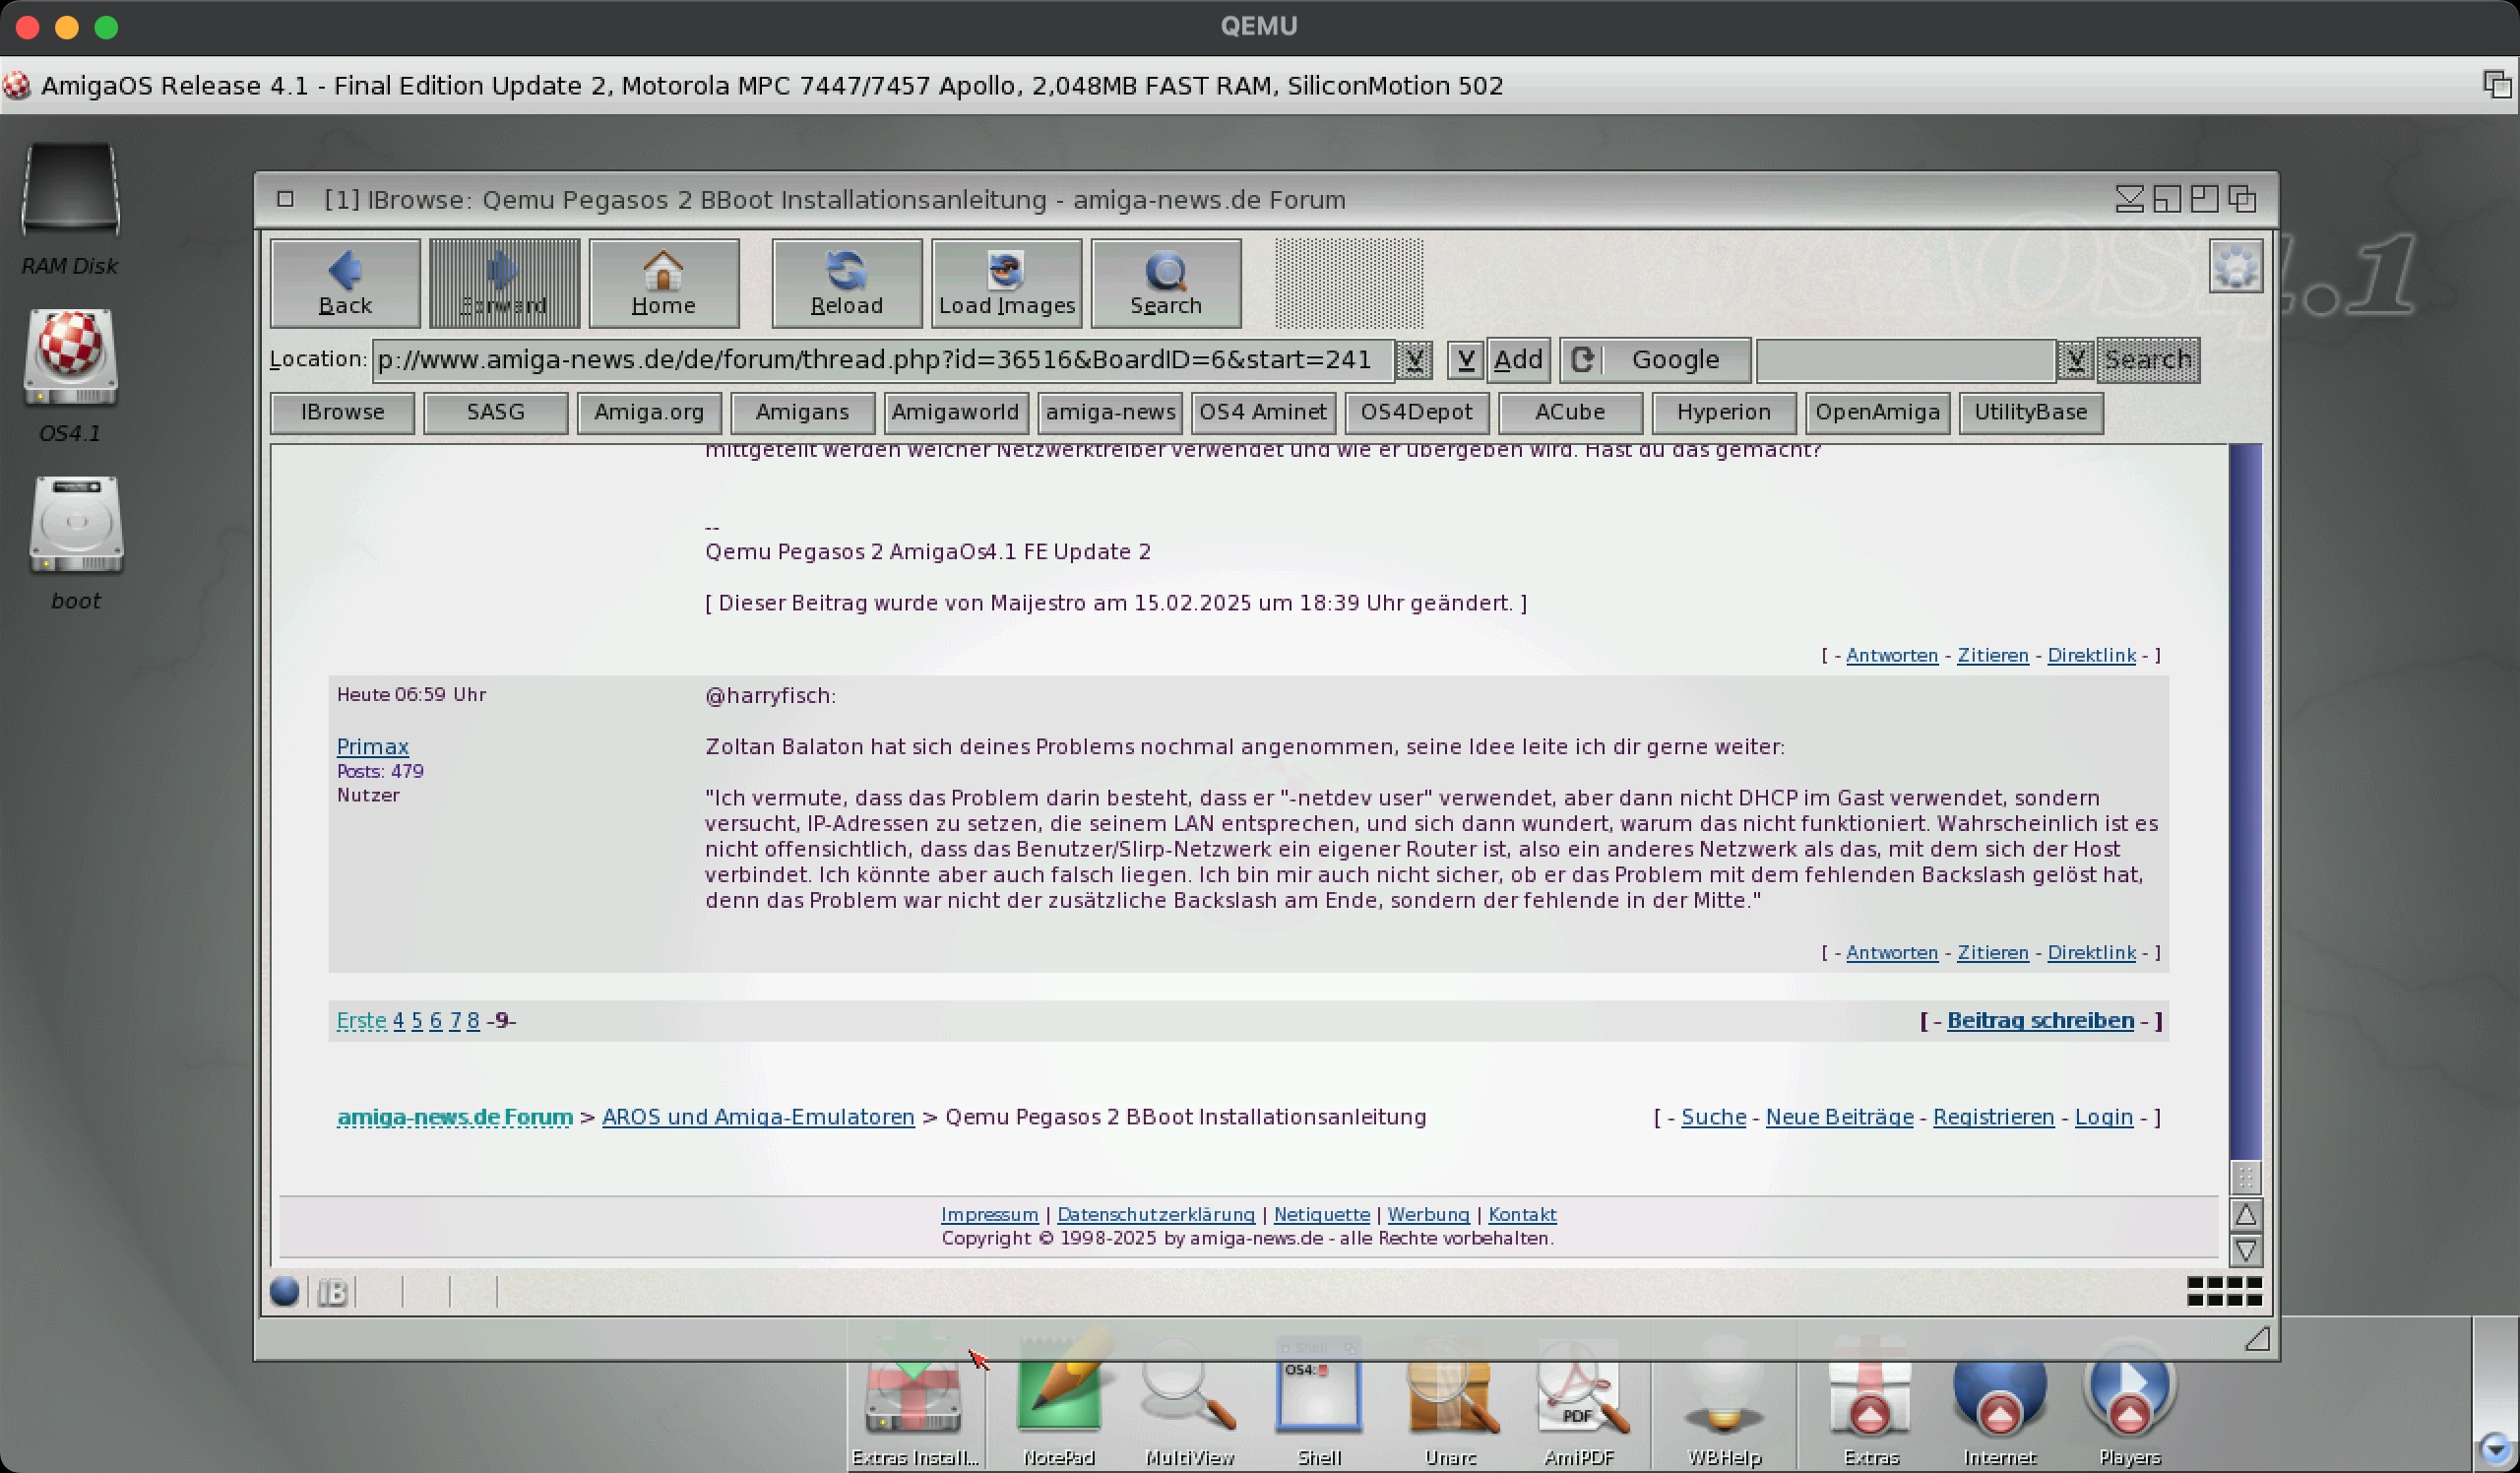2520x1473 pixels.
Task: Open the ACube bookmark
Action: coord(1570,413)
